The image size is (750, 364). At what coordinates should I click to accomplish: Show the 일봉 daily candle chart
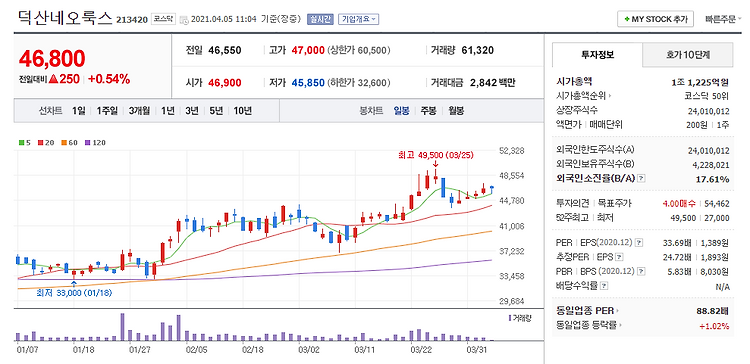coord(401,111)
